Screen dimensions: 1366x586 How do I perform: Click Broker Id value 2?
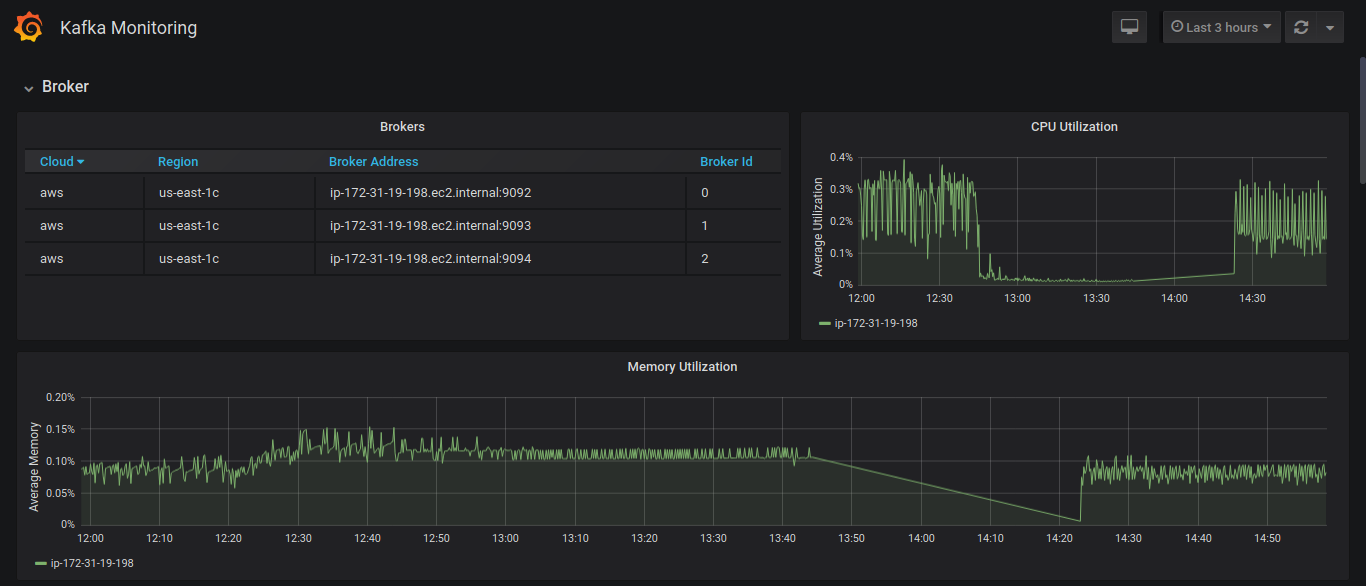705,258
